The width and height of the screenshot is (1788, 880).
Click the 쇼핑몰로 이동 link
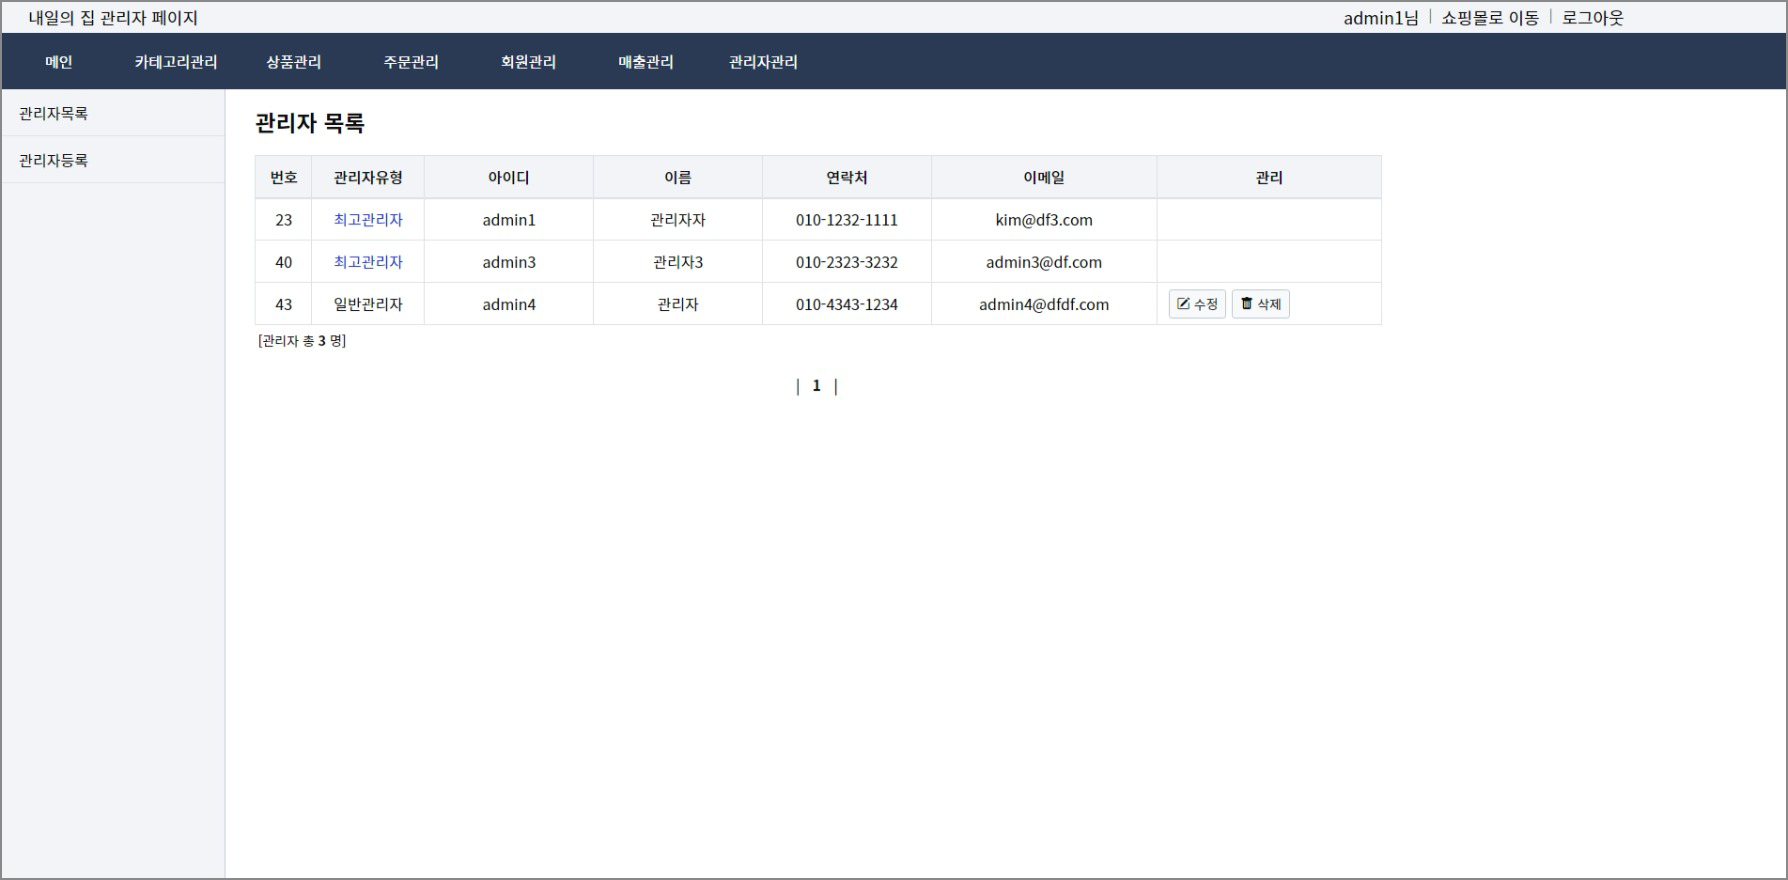[1490, 18]
